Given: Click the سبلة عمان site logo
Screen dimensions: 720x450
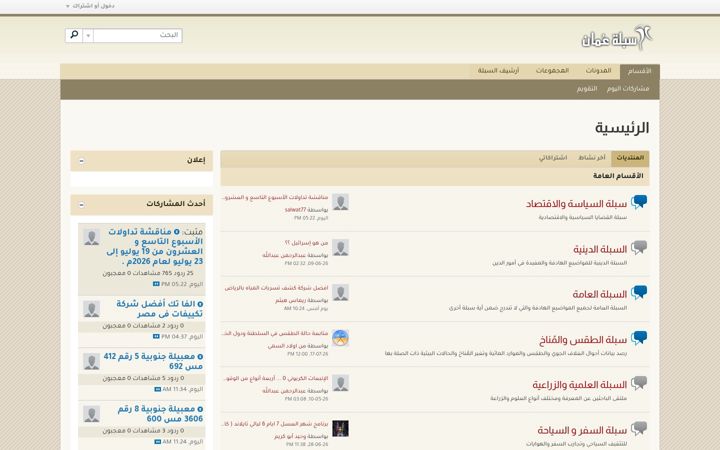Looking at the screenshot, I should (x=617, y=38).
